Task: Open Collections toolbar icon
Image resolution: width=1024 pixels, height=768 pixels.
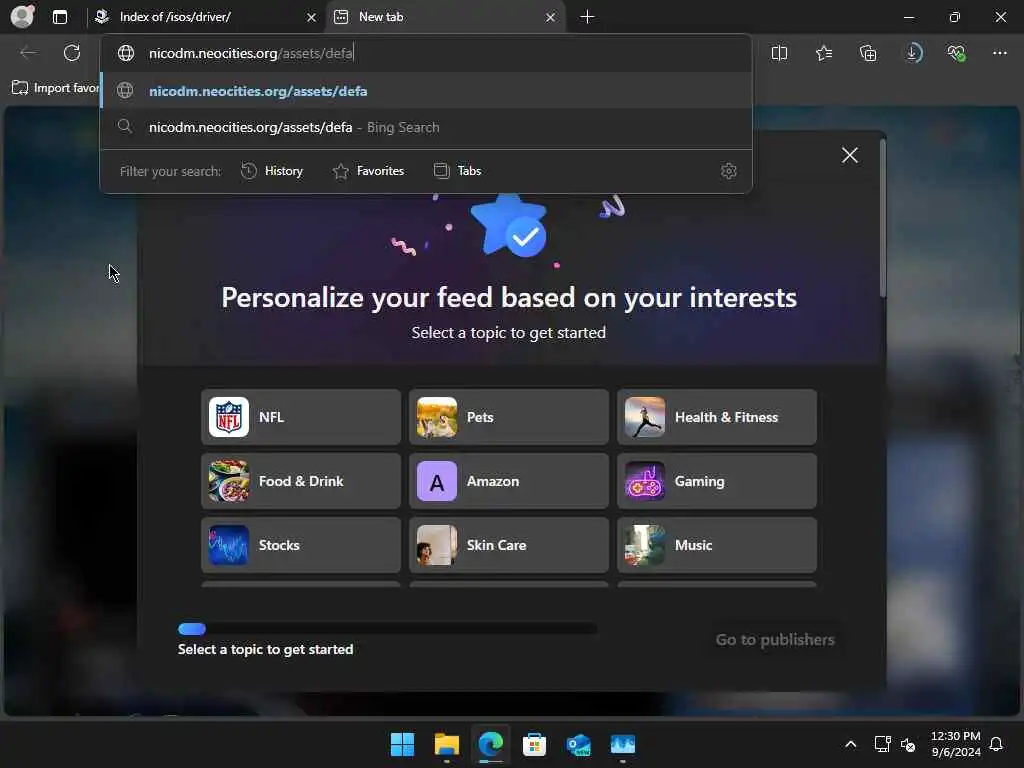Action: 868,53
